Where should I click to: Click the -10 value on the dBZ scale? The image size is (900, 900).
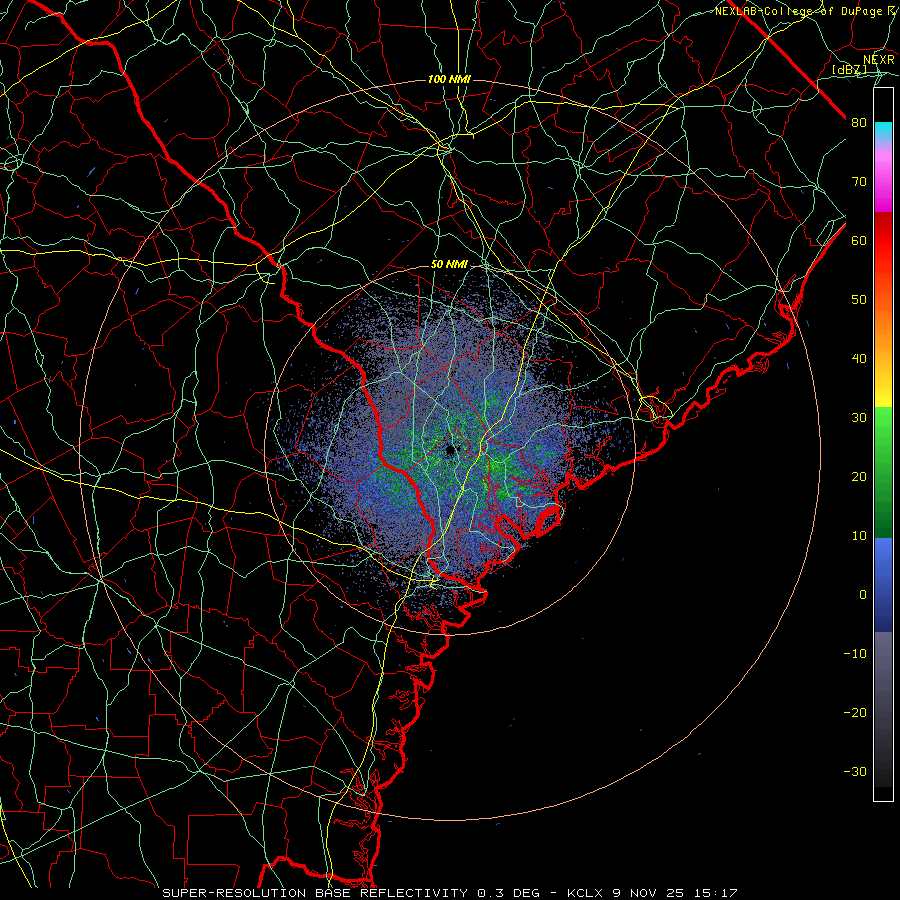point(855,654)
